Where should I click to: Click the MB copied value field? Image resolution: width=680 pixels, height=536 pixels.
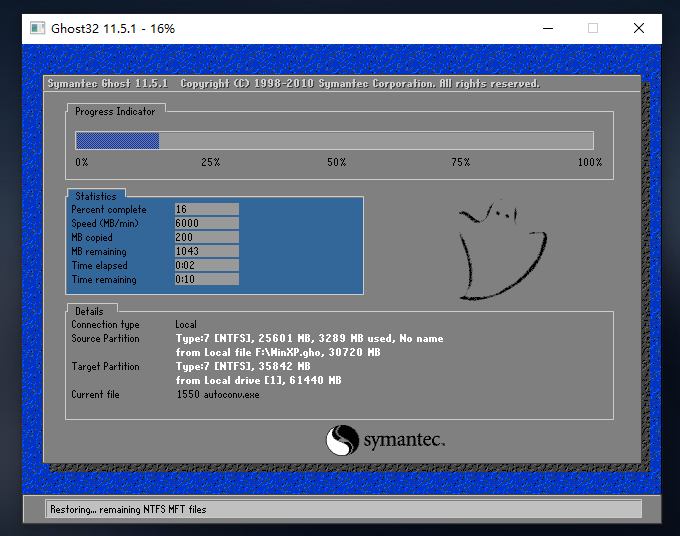tap(206, 238)
